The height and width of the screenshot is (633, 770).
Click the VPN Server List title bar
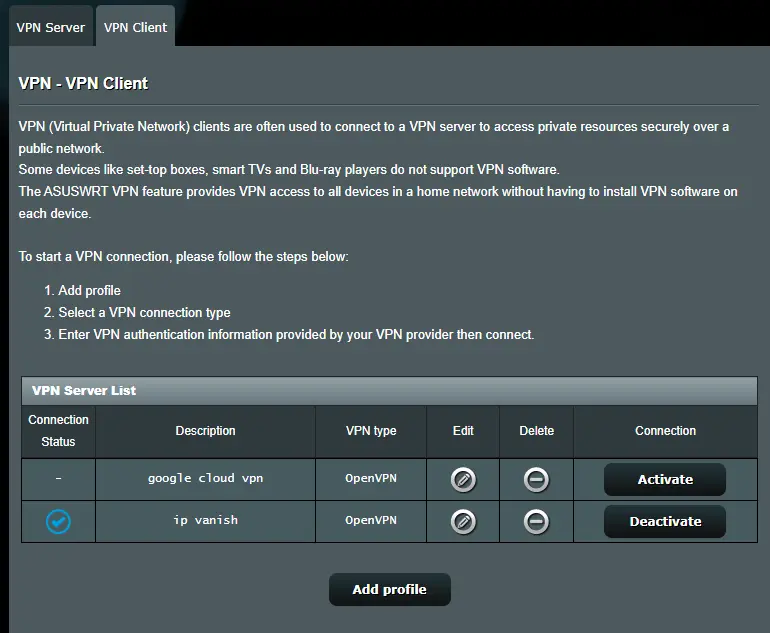(x=389, y=391)
